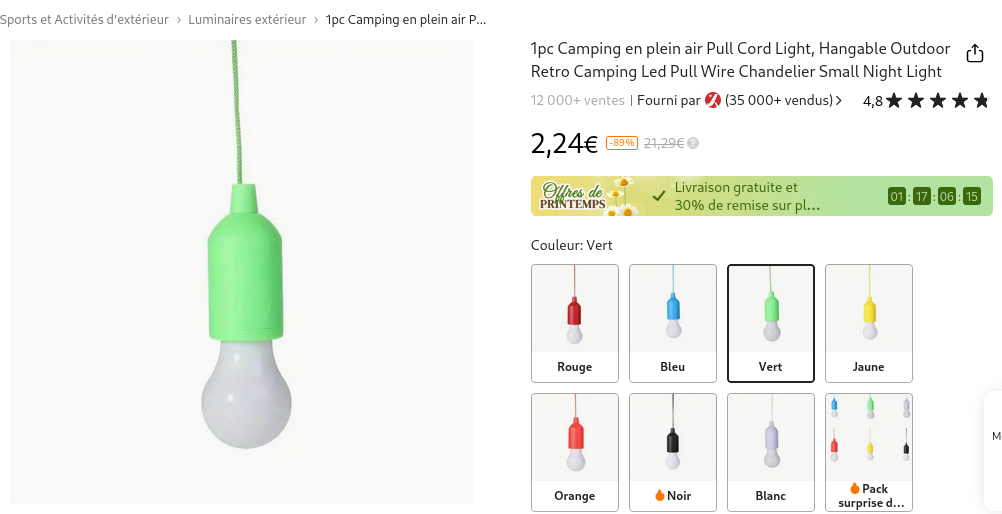Screen dimensions: 1002x514
Task: Click the help icon next to original price
Action: pyautogui.click(x=693, y=143)
